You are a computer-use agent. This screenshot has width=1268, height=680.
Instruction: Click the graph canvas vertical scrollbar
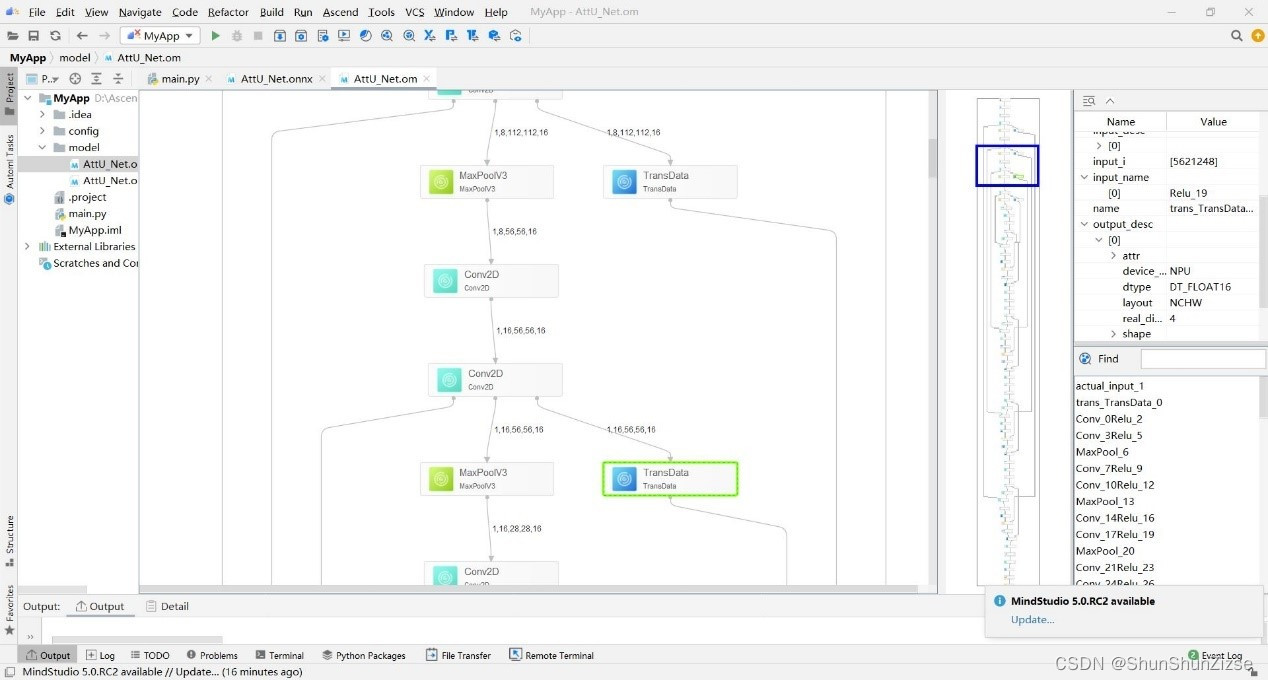click(932, 158)
